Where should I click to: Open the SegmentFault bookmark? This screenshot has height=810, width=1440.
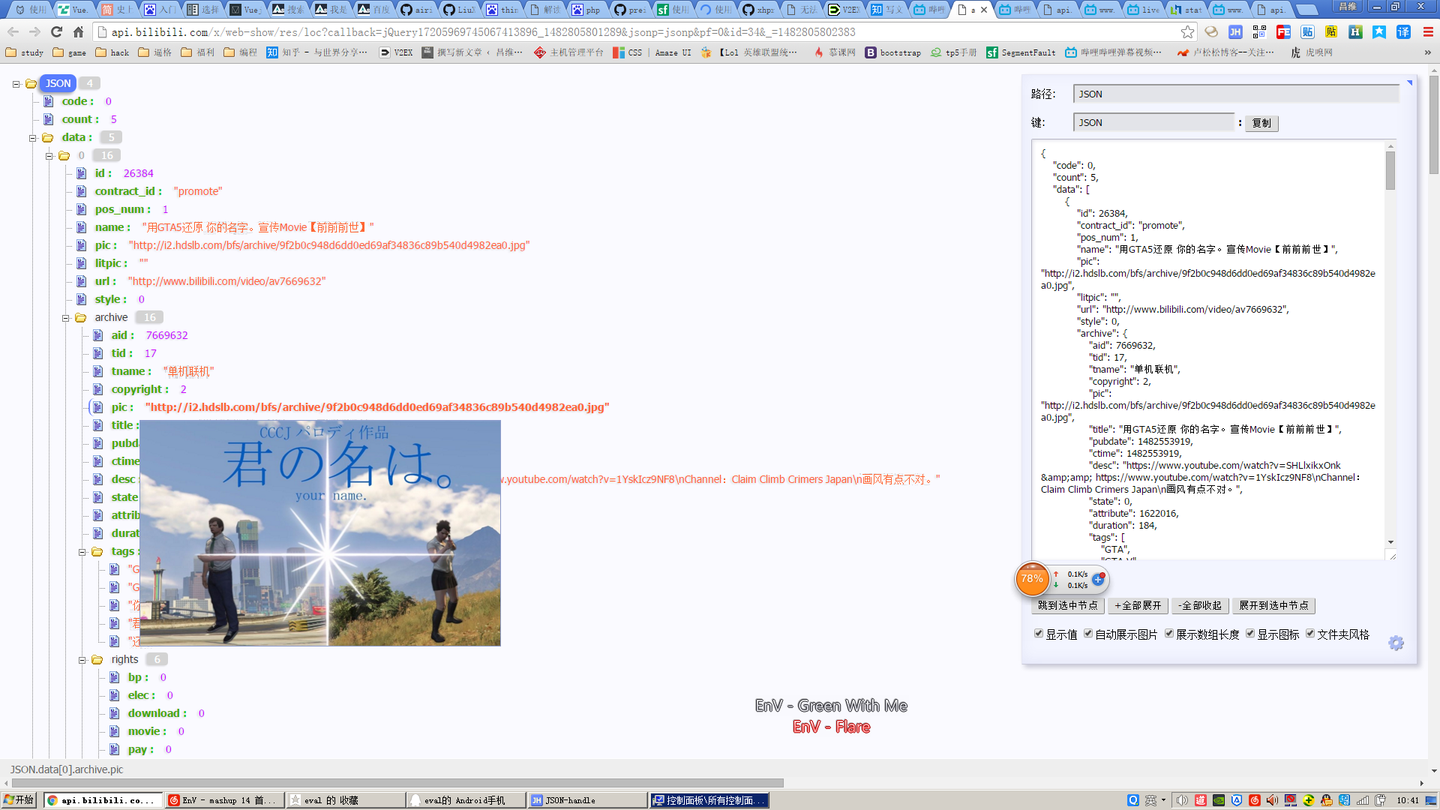coord(1021,52)
